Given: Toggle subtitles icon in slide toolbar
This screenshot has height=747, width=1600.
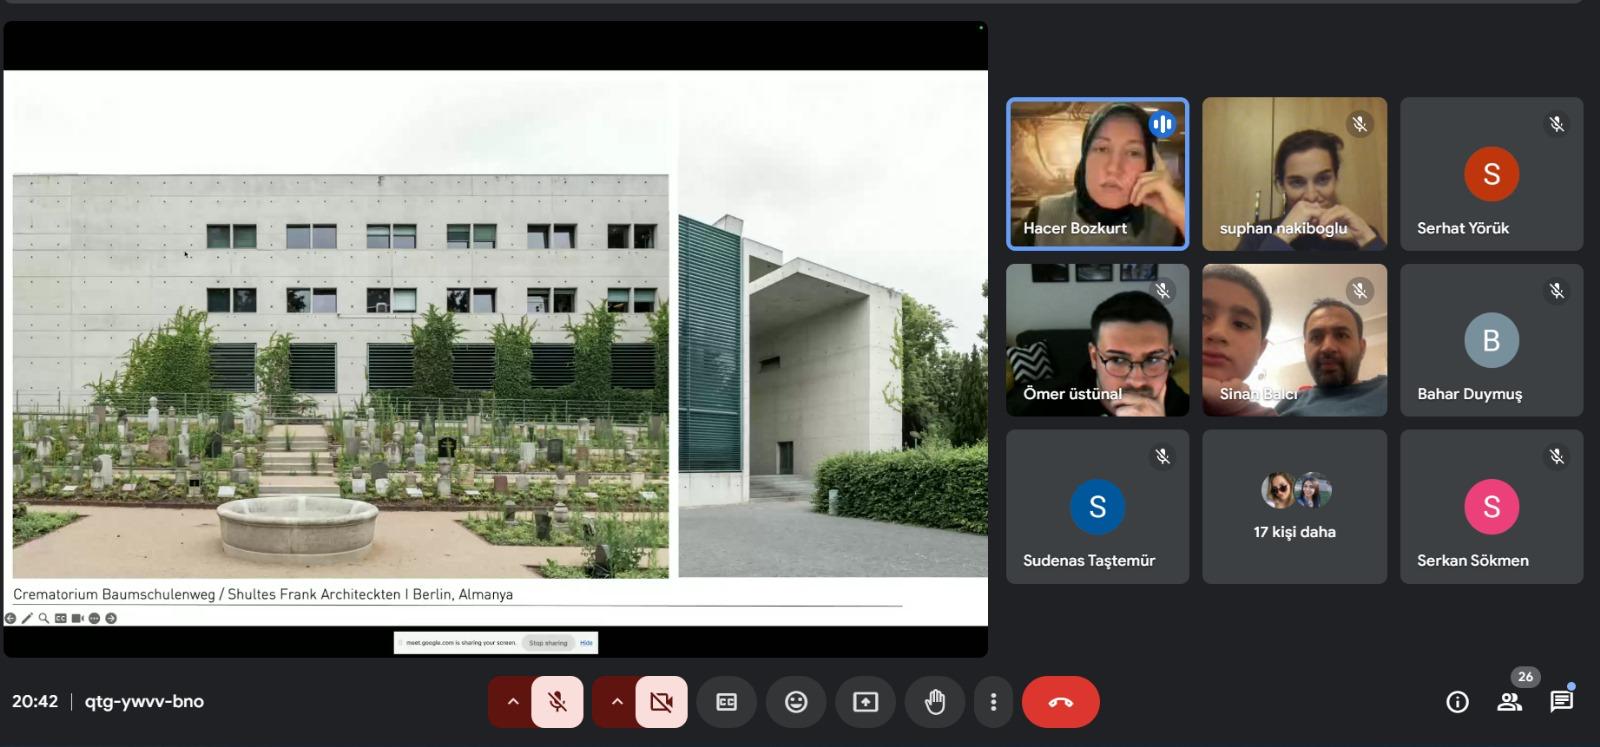Looking at the screenshot, I should tap(61, 618).
